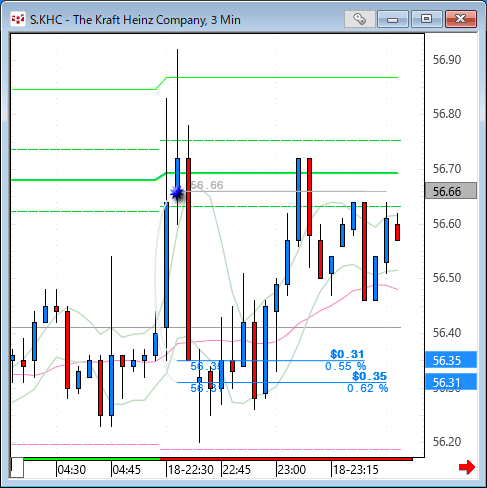Minimize the KHC chart window
Image resolution: width=487 pixels, height=488 pixels.
coord(393,19)
